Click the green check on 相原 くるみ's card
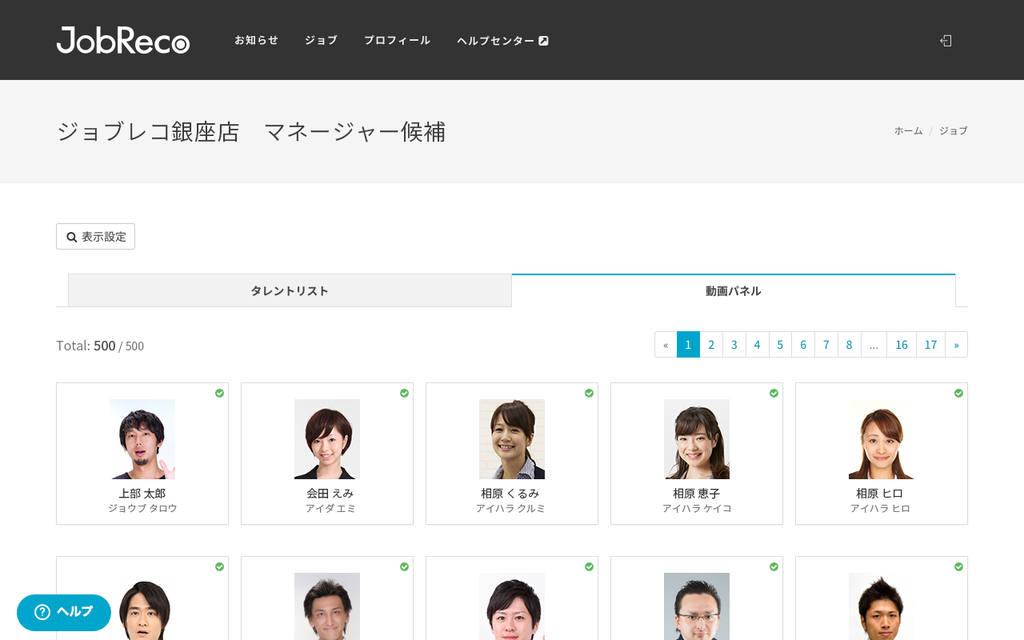The image size is (1024, 640). pos(589,393)
